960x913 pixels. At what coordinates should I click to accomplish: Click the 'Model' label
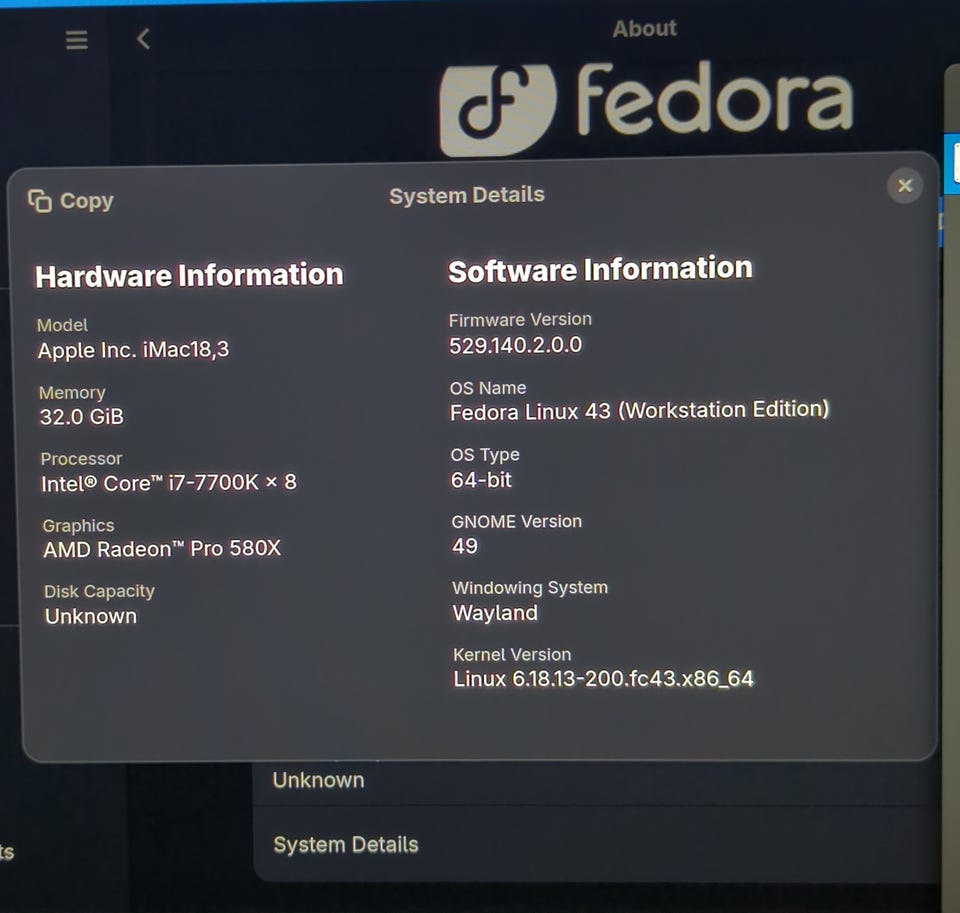pyautogui.click(x=62, y=325)
